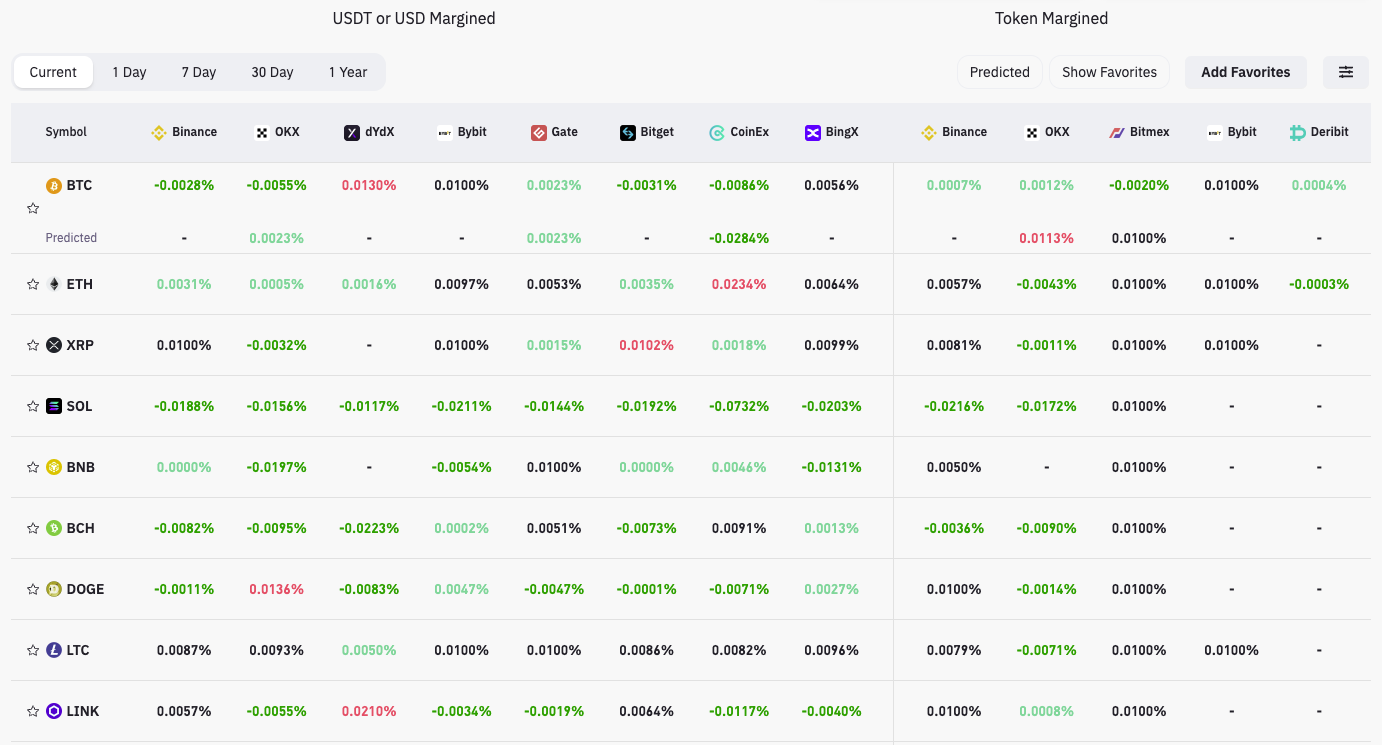Click the dYdX exchange logo

[352, 132]
